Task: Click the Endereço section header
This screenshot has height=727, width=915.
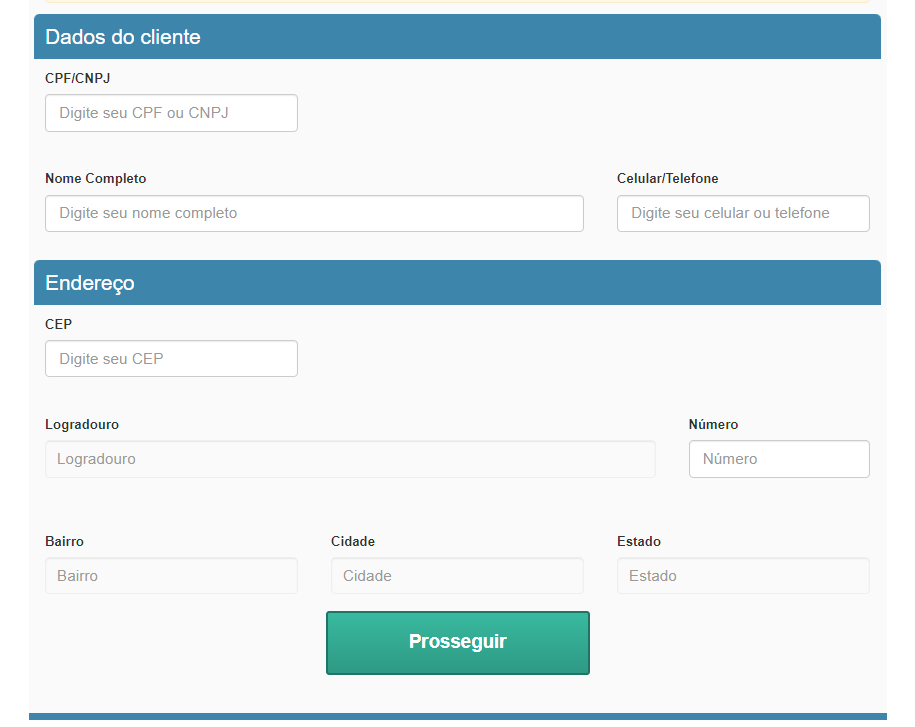Action: pyautogui.click(x=90, y=283)
